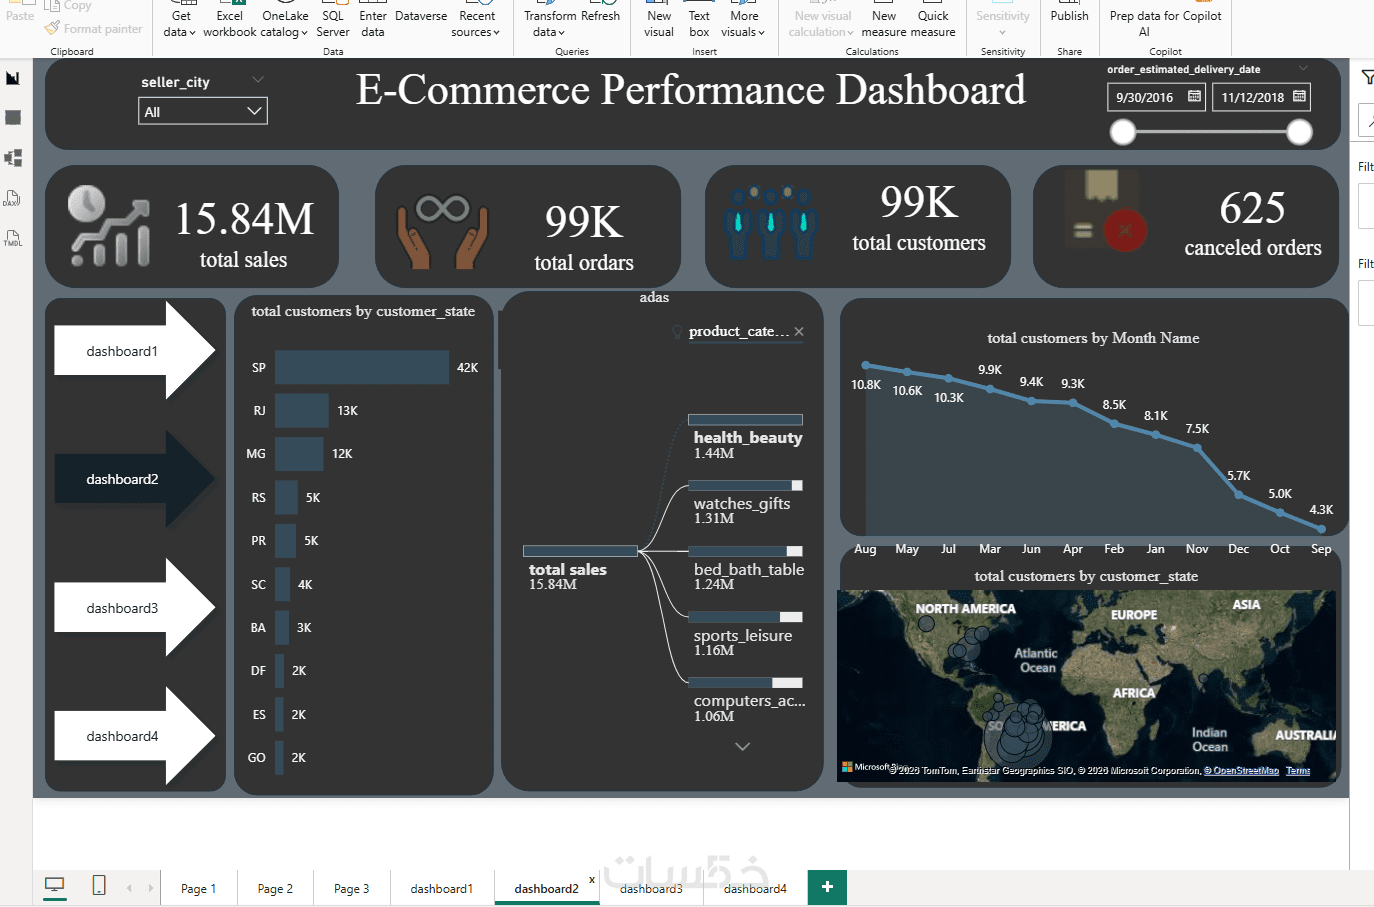Open dashboard3 page tab
1374x907 pixels.
pos(651,888)
